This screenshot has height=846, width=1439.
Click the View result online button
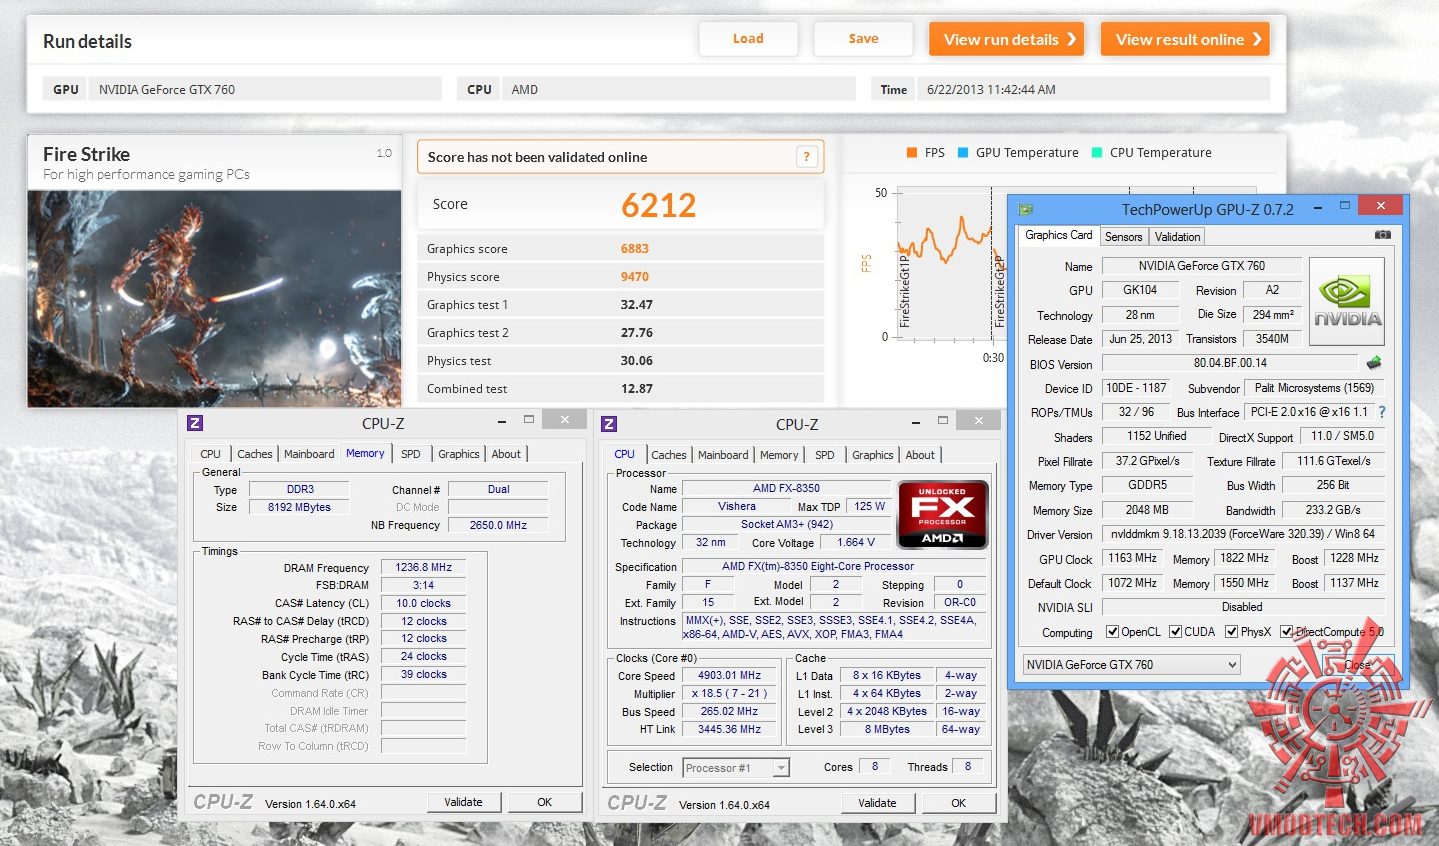point(1185,39)
